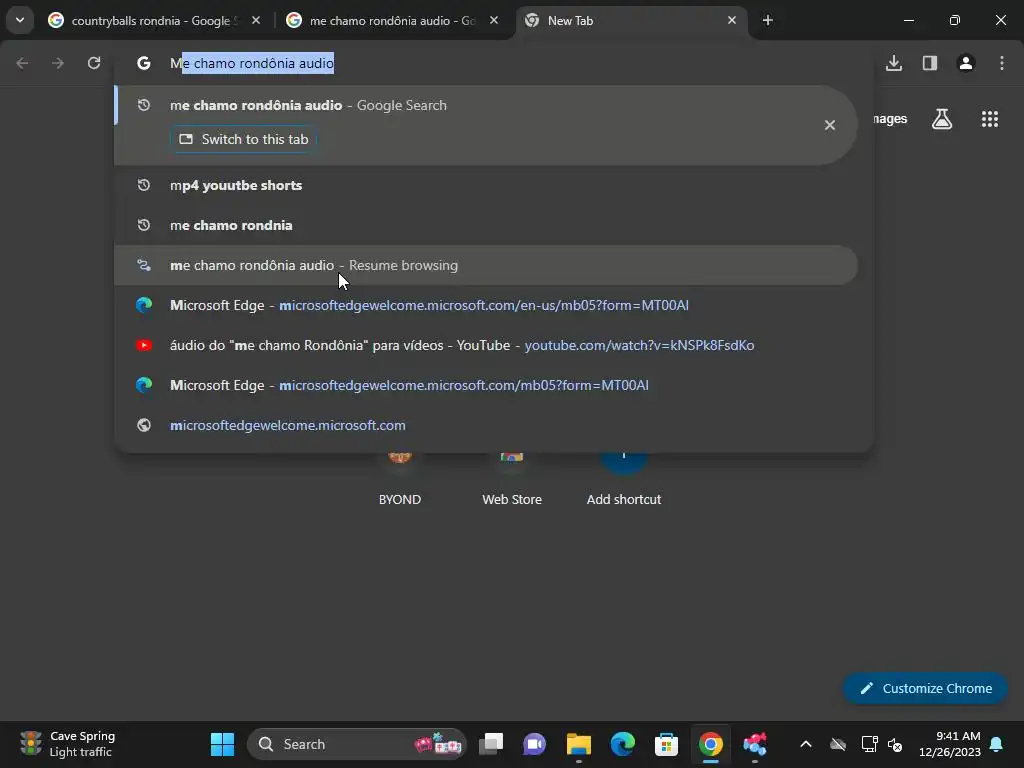Open the colorful molecule app in taskbar

click(x=754, y=744)
